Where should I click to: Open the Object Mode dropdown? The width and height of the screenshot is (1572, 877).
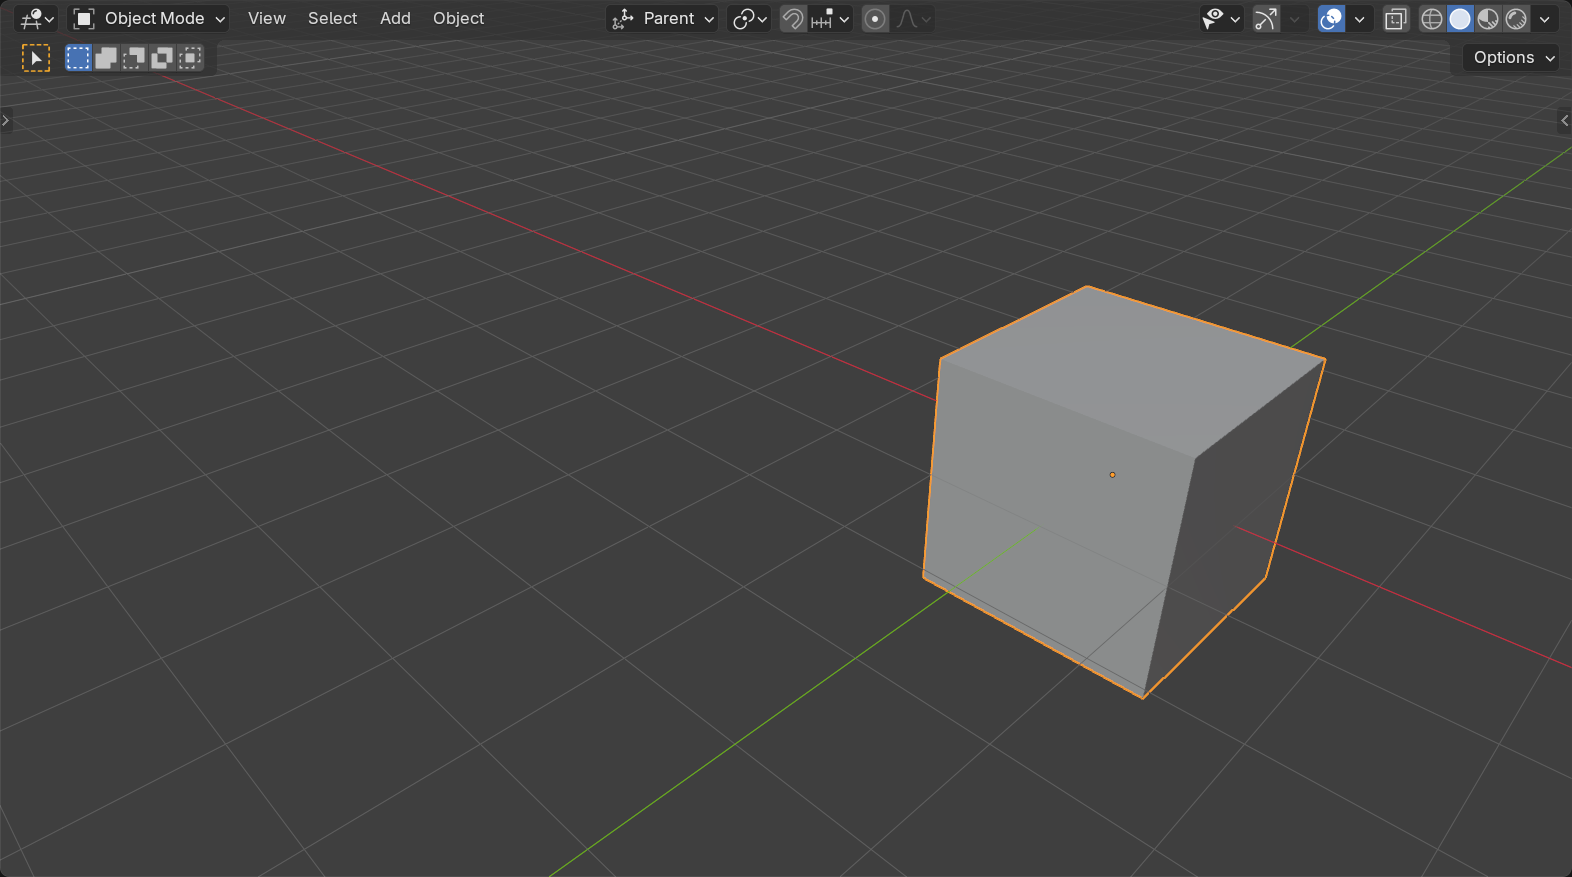click(x=149, y=18)
